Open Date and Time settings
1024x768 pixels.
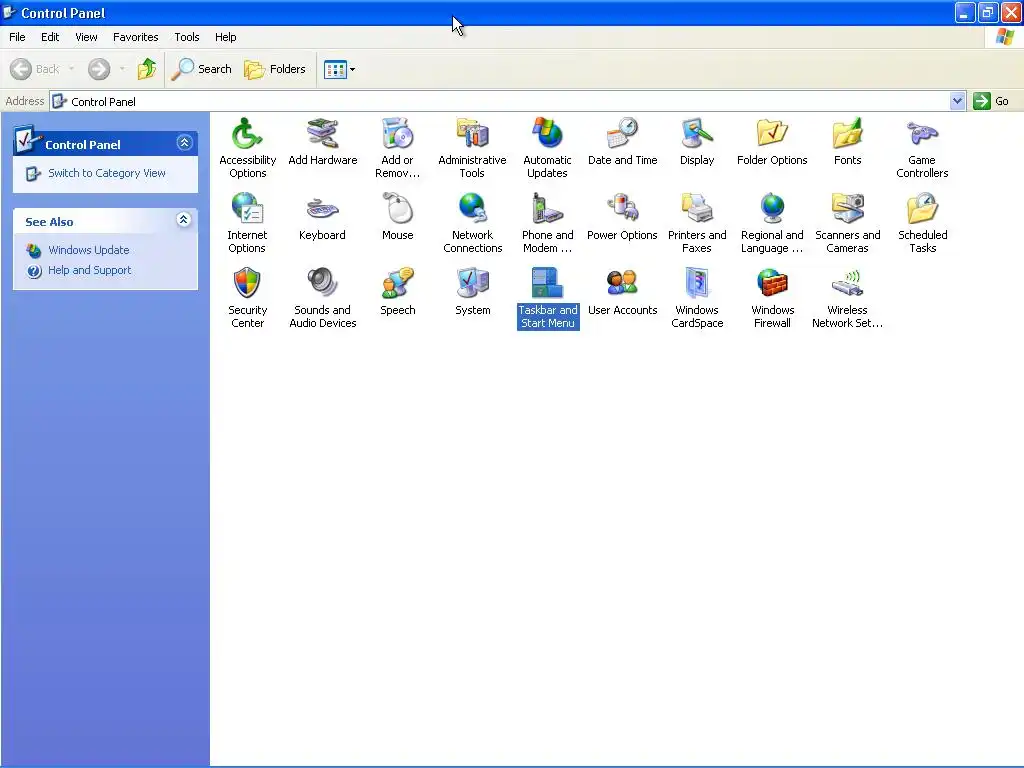622,142
